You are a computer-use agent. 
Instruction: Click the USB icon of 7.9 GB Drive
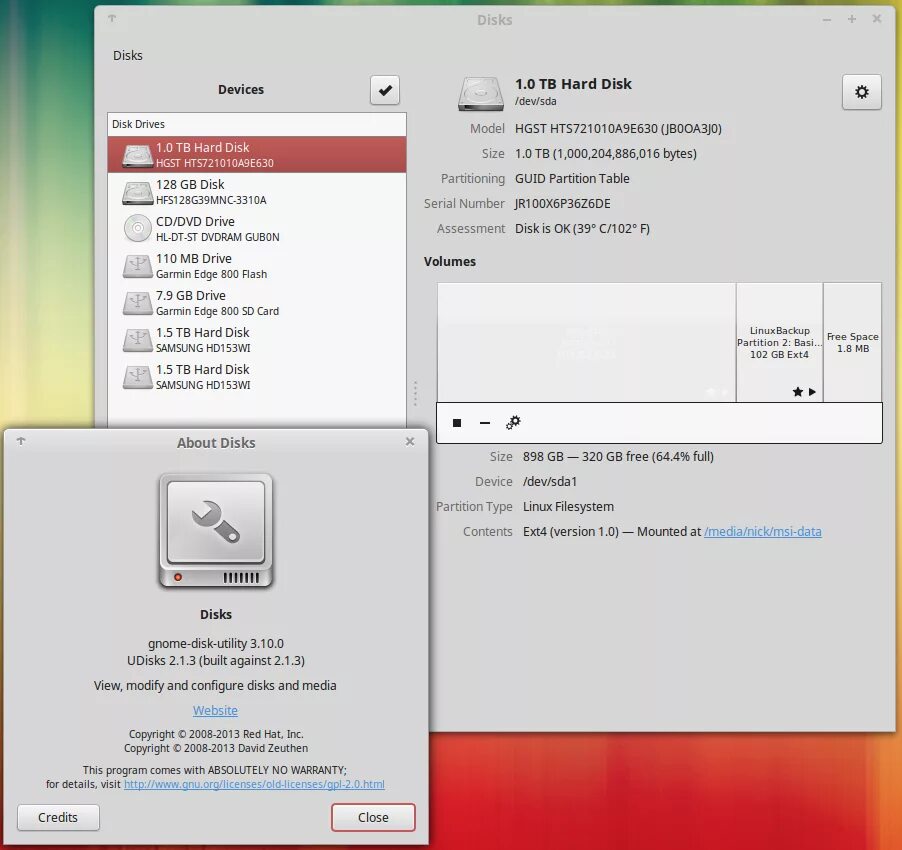tap(137, 303)
